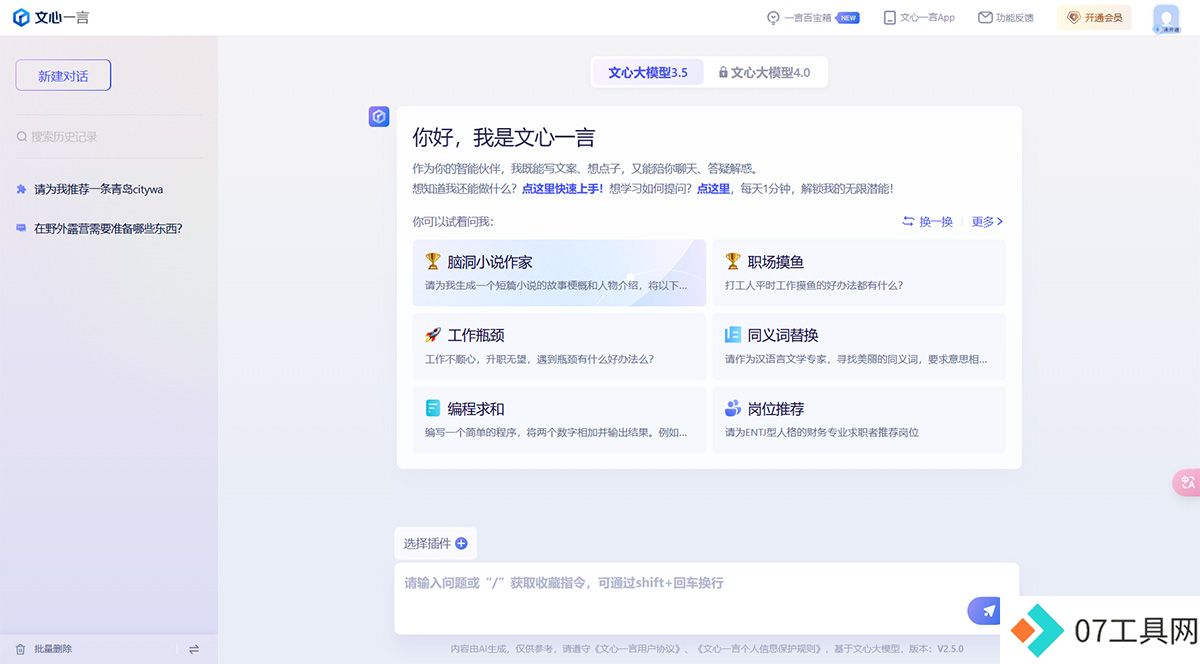Click the 文心一言 logo icon
Viewport: 1200px width, 664px height.
coord(21,17)
